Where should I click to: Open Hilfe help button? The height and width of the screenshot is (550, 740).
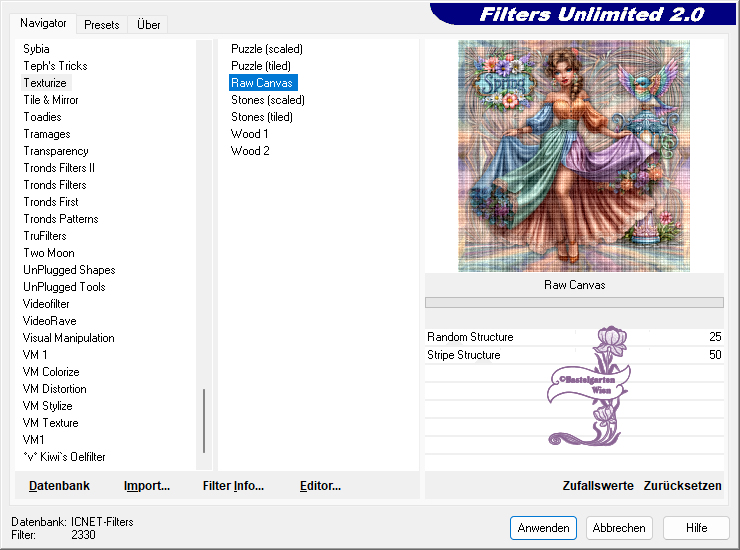[x=696, y=528]
